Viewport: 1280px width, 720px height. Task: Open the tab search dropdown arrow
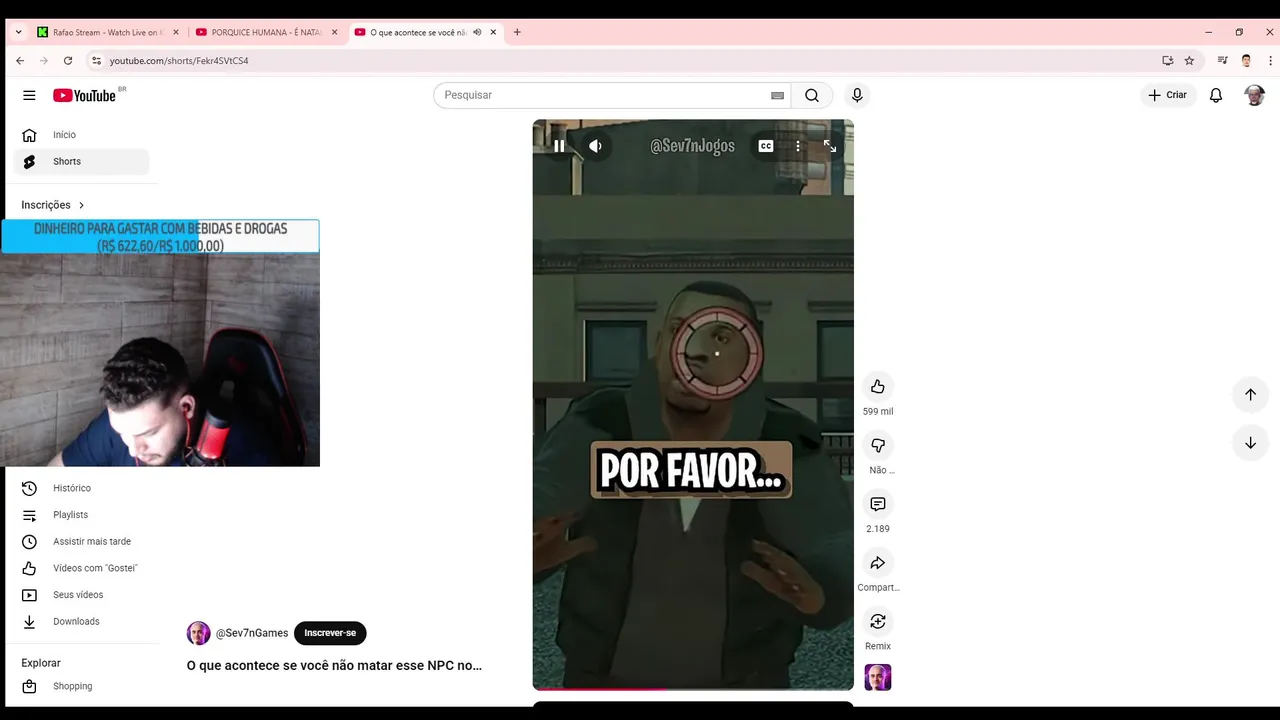point(18,32)
